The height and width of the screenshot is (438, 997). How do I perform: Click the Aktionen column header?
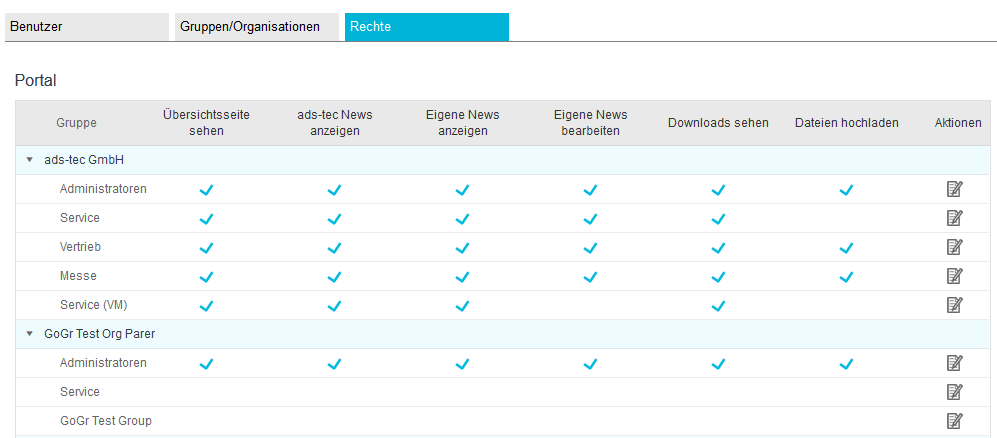click(x=958, y=123)
